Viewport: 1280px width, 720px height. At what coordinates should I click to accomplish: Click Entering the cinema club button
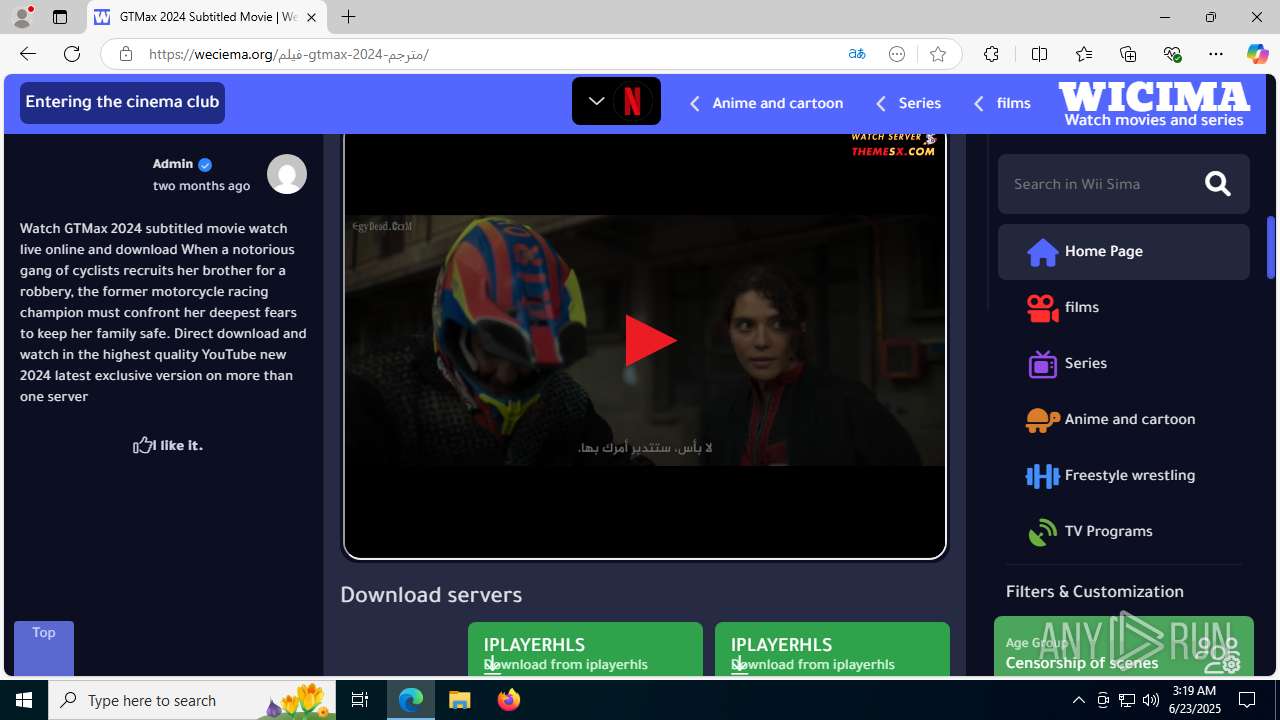click(122, 102)
